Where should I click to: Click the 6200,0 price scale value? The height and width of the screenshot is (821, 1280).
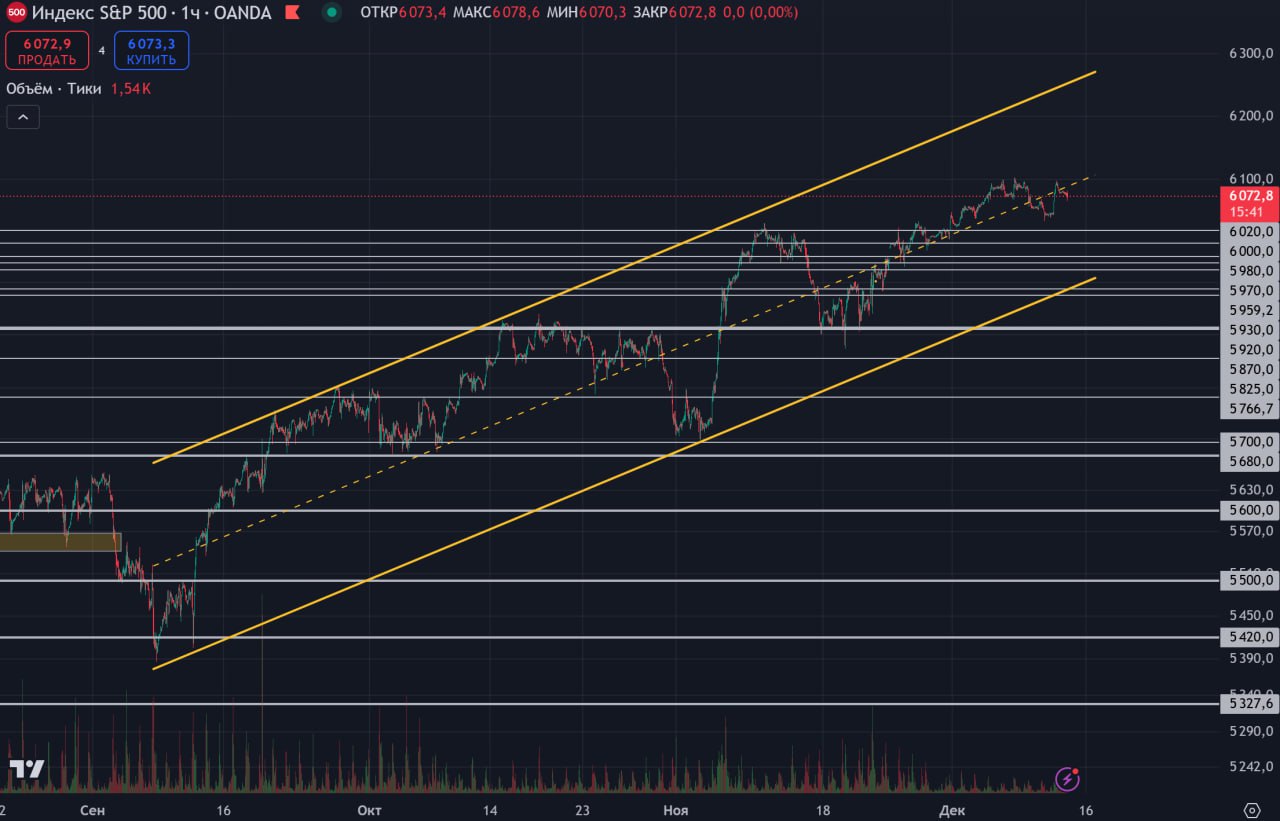[x=1250, y=116]
